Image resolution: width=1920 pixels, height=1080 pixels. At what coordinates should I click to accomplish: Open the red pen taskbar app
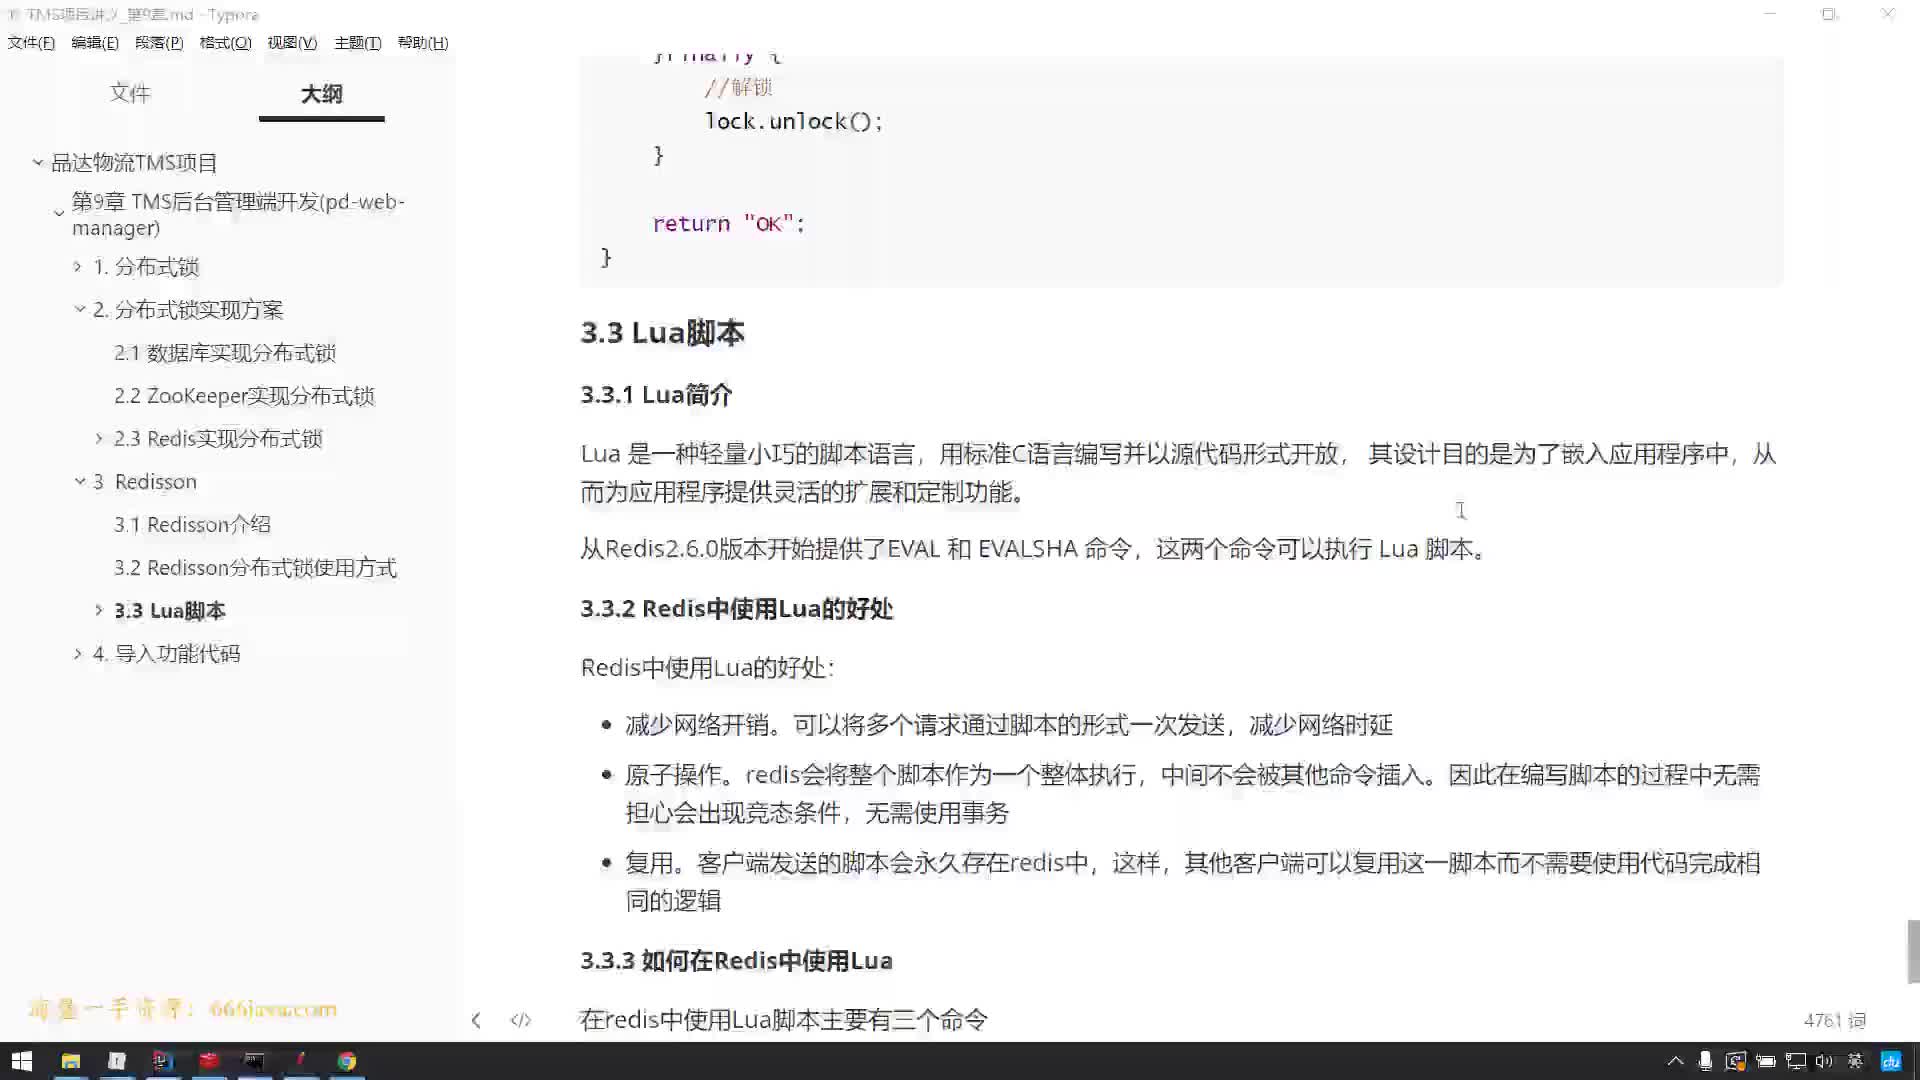coord(301,1061)
